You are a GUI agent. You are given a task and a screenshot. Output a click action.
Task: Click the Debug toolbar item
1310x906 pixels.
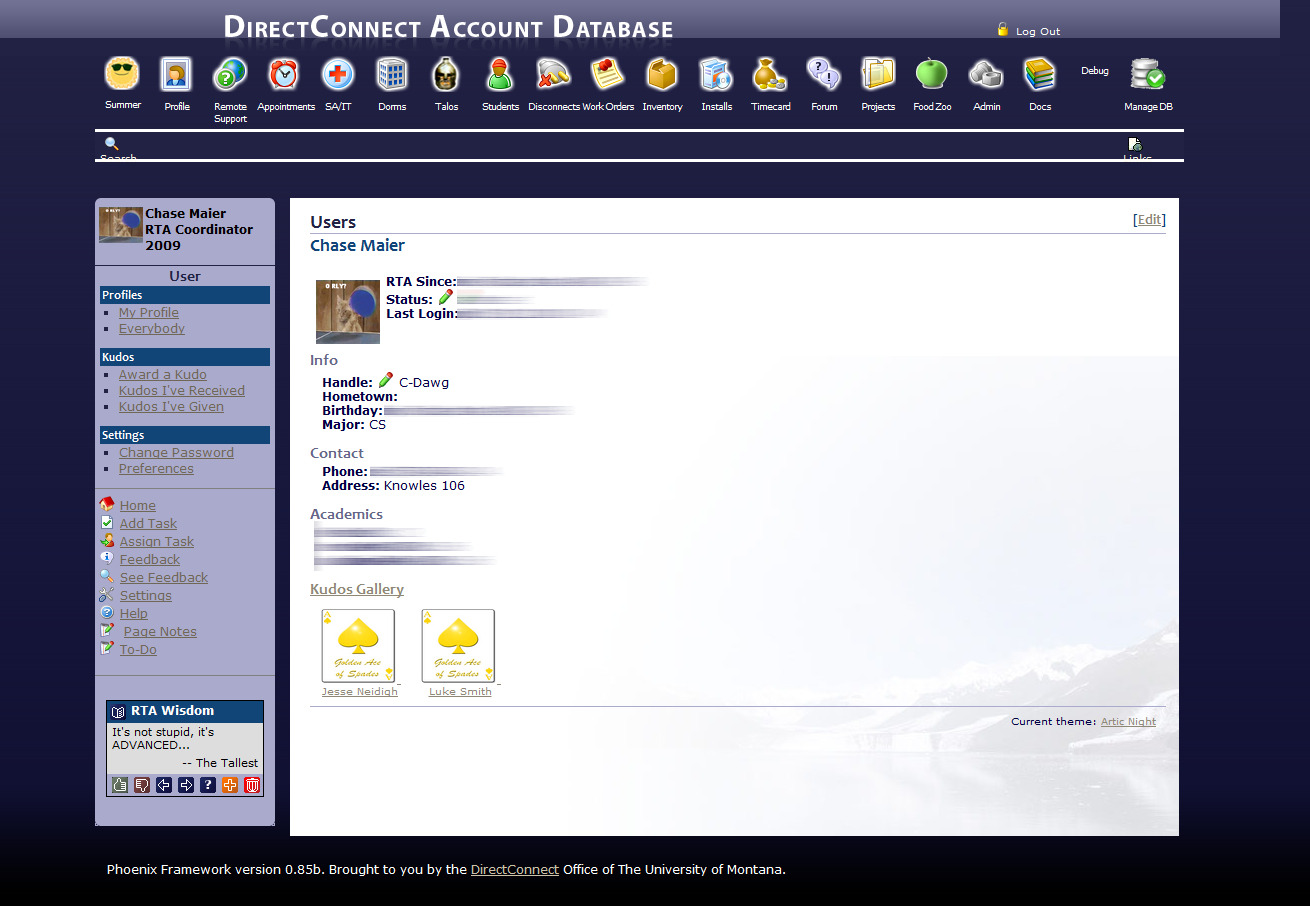tap(1095, 71)
